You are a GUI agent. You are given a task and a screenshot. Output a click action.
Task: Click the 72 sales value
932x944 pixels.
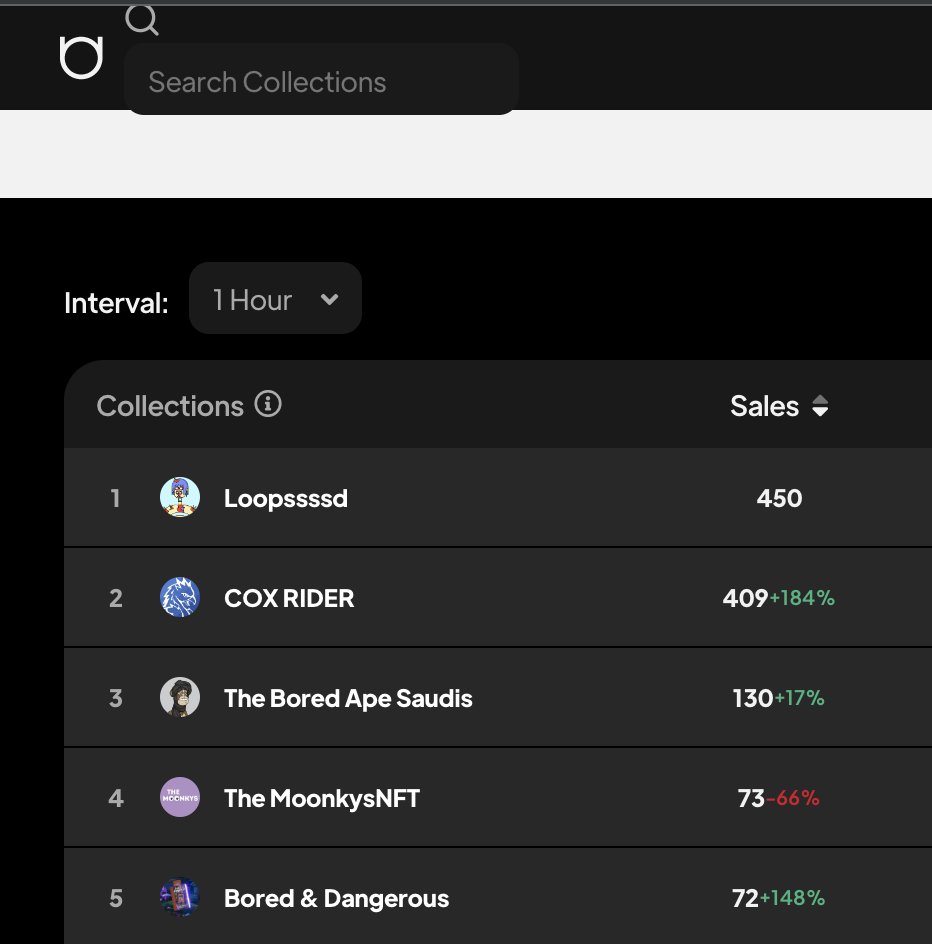pos(745,898)
